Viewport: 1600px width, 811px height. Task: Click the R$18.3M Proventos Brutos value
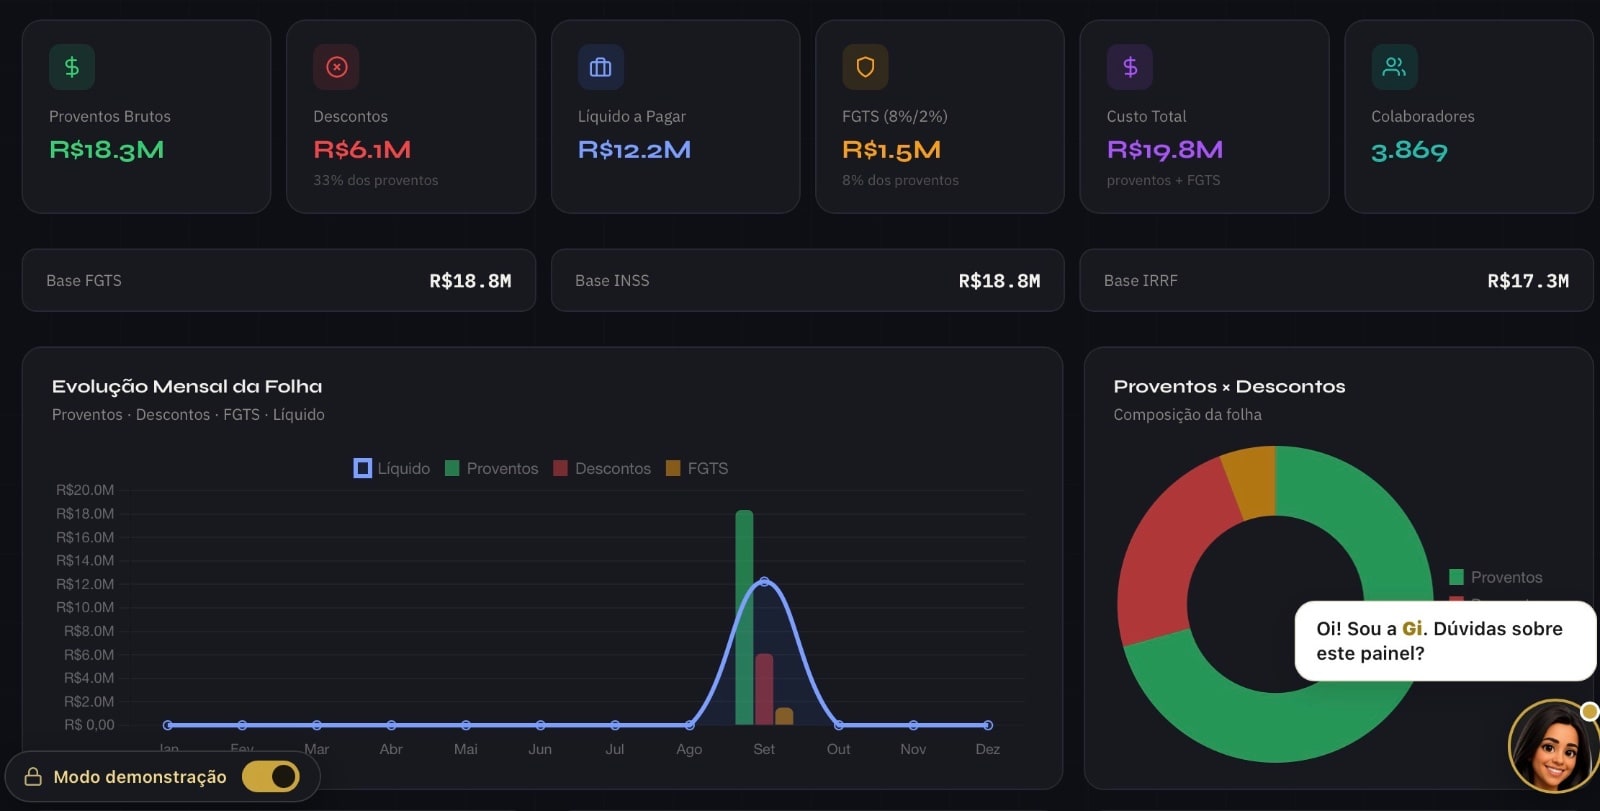[x=107, y=150]
